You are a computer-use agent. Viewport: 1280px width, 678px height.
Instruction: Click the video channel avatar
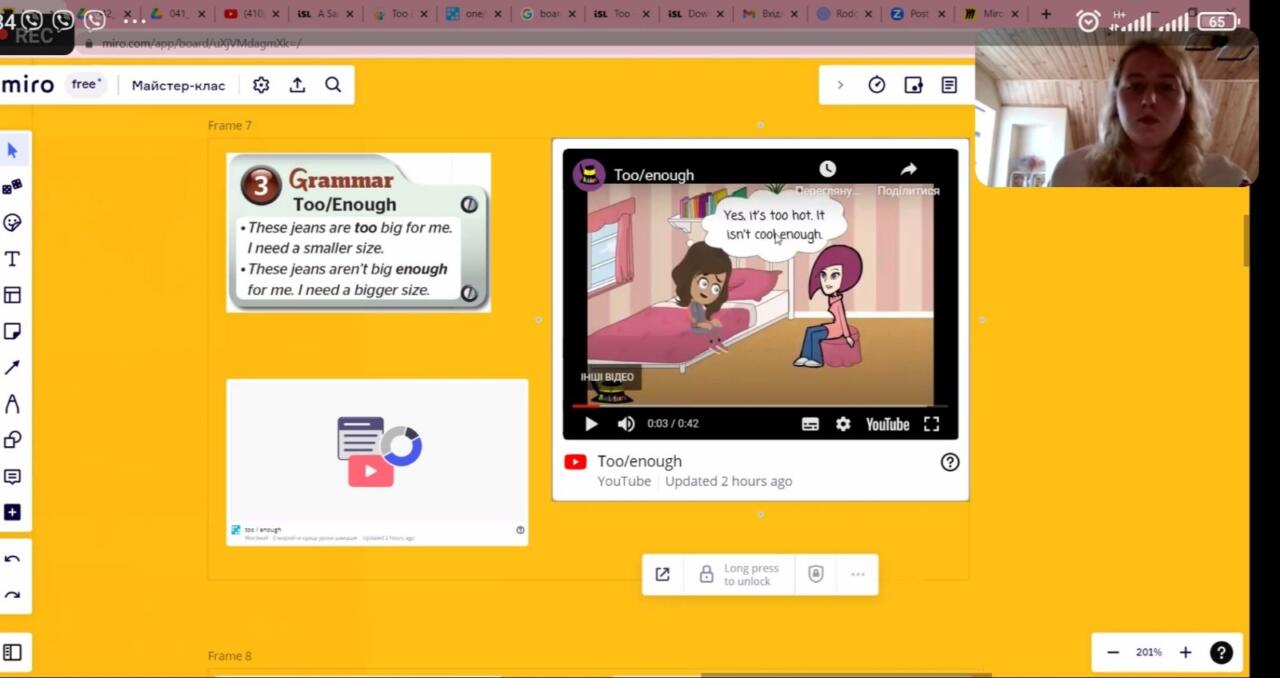(x=589, y=174)
